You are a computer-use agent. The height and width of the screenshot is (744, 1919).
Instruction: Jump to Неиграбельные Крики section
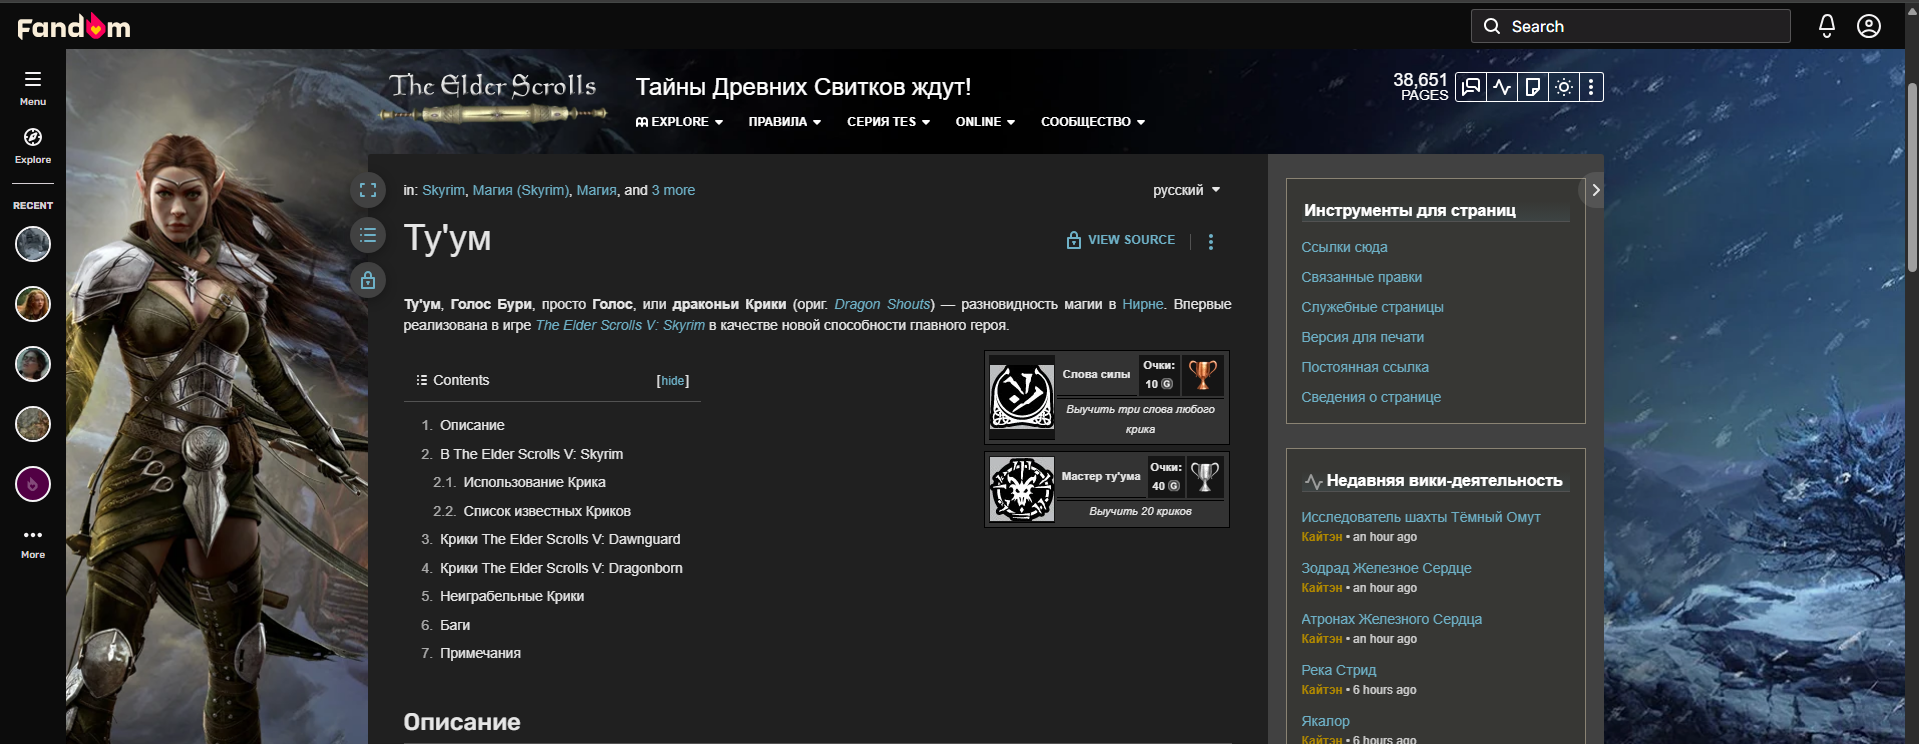512,596
